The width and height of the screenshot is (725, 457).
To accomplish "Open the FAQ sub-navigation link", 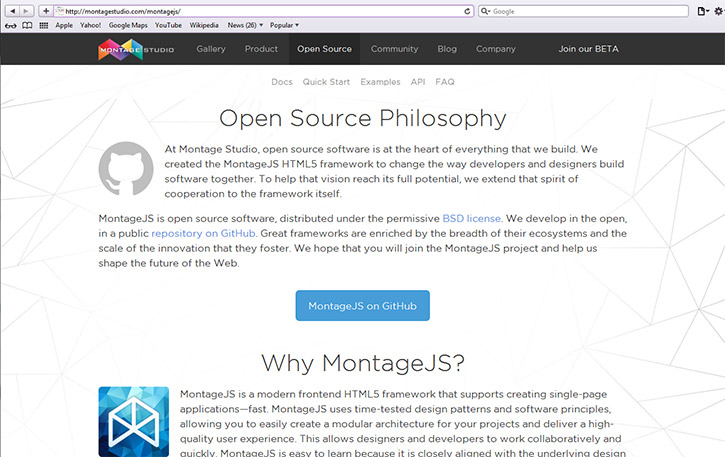I will click(x=445, y=82).
